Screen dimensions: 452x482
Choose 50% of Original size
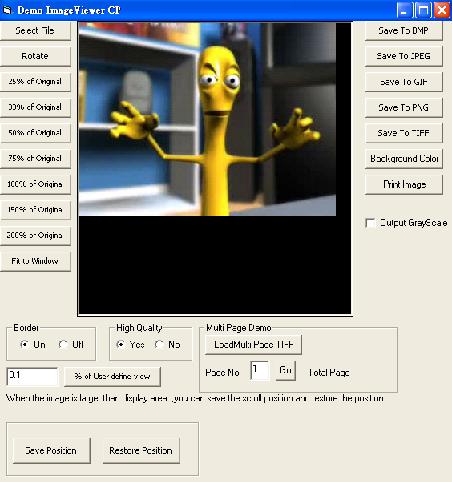35,133
